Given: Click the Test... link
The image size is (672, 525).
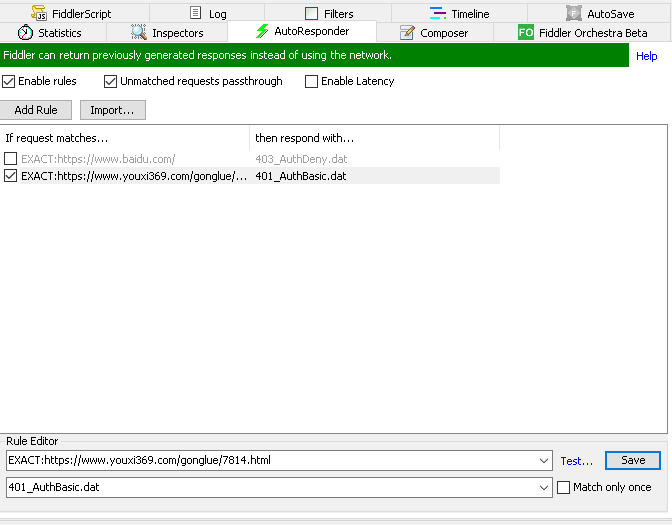Looking at the screenshot, I should click(x=576, y=461).
